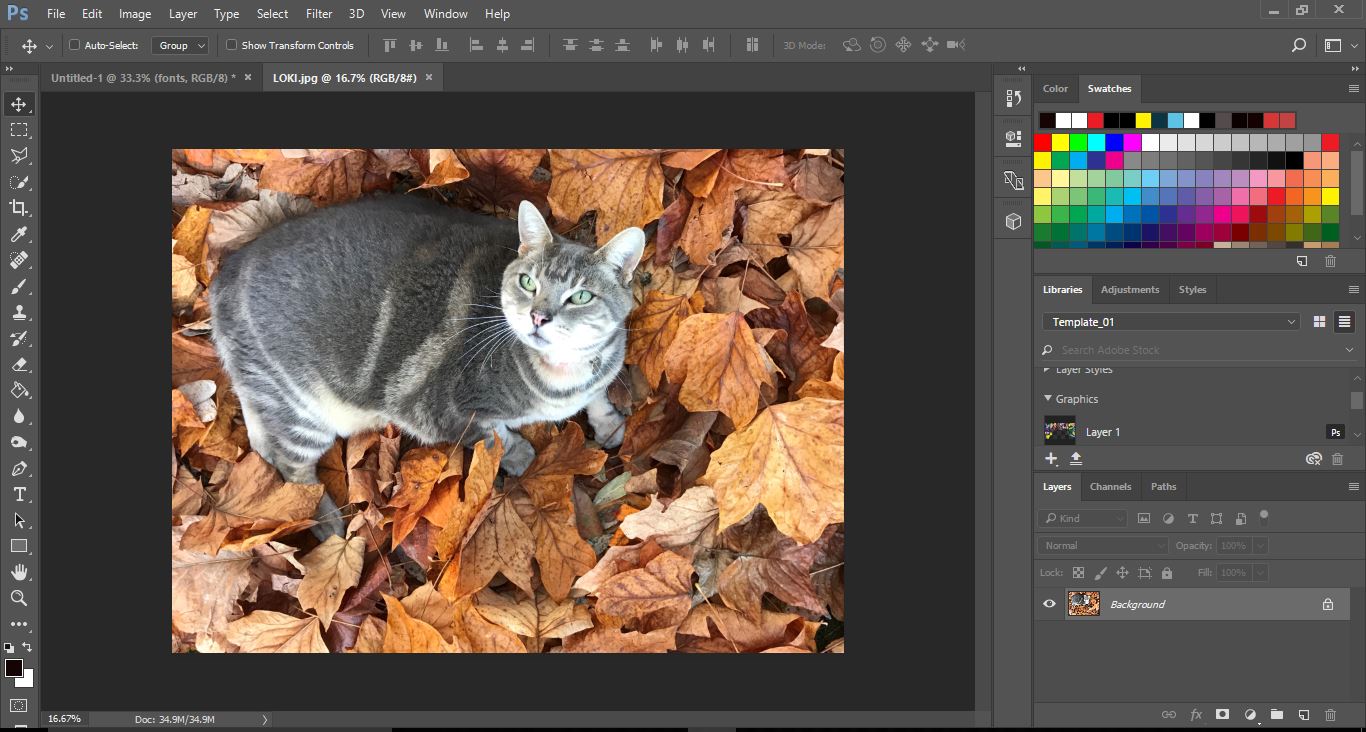Pick the magenta swatch in Swatches
1366x732 pixels.
[x=1132, y=142]
